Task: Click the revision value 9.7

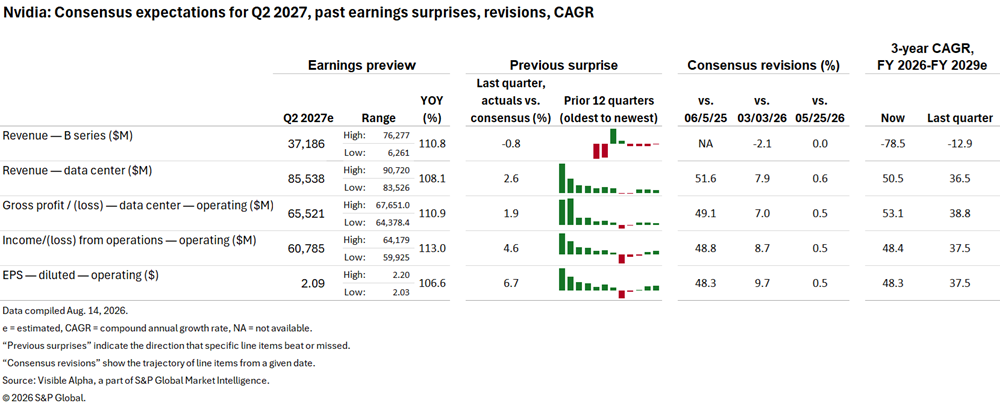Action: pyautogui.click(x=762, y=284)
